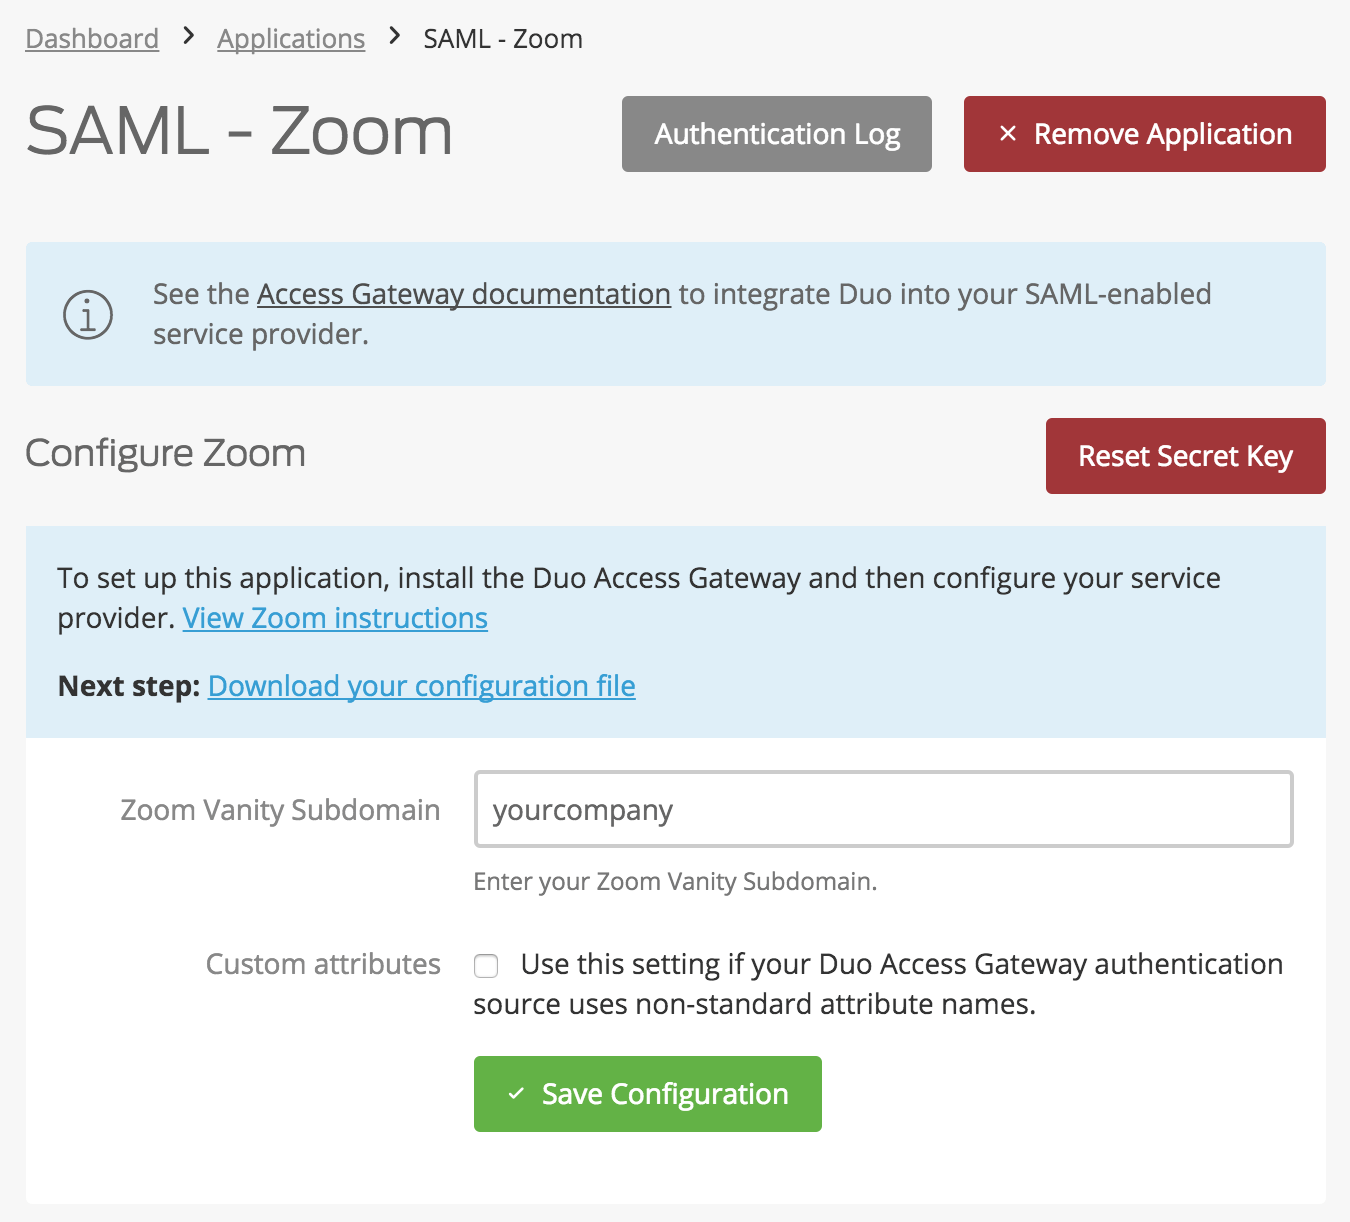Screen dimensions: 1350x1222
Task: Click Remove Application
Action: (1144, 133)
